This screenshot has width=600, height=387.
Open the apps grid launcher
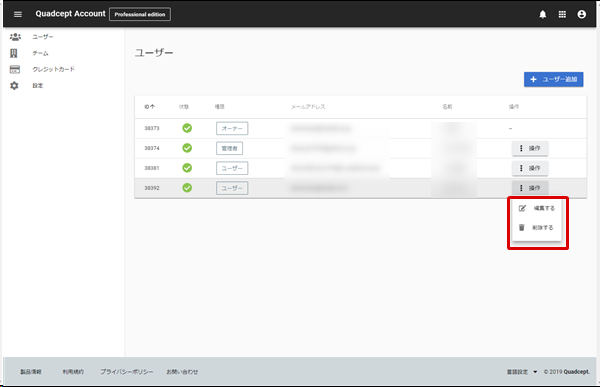[x=562, y=14]
